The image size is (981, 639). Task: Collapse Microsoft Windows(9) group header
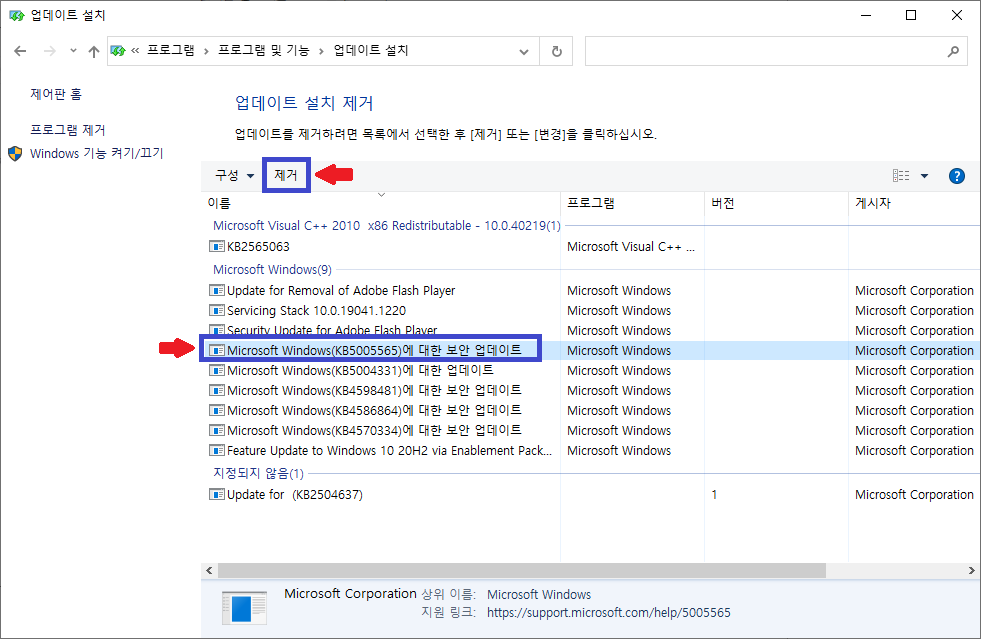point(272,269)
